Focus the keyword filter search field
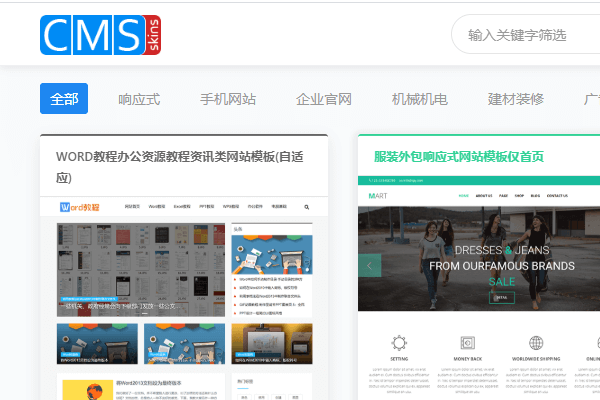 coord(526,35)
